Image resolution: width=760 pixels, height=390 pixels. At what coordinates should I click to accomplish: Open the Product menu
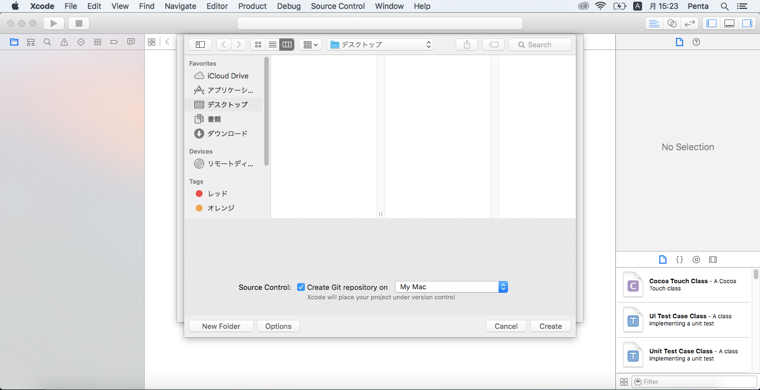coord(253,6)
